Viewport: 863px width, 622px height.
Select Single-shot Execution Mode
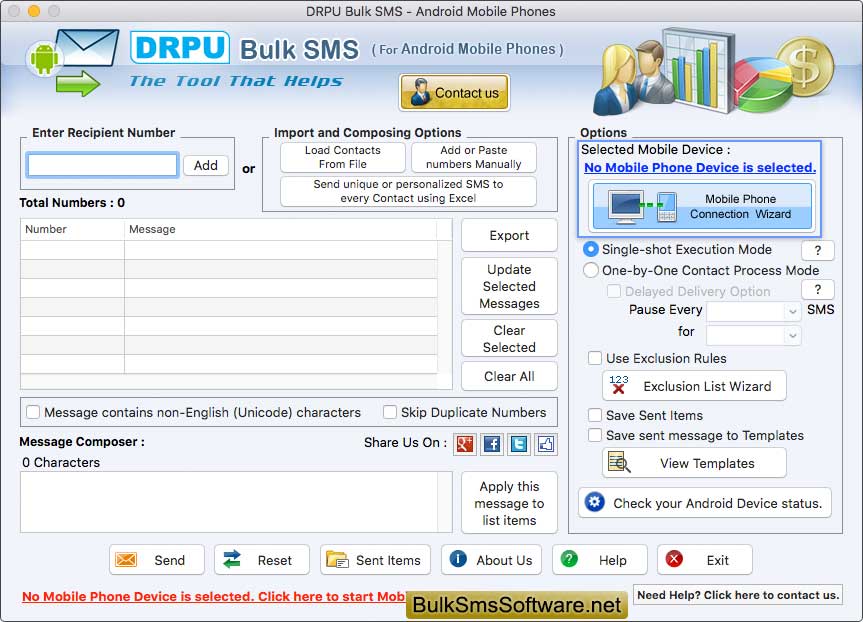pyautogui.click(x=591, y=249)
